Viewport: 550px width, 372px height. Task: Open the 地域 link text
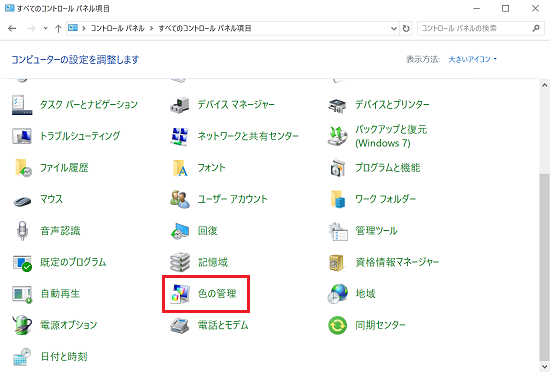pyautogui.click(x=365, y=294)
